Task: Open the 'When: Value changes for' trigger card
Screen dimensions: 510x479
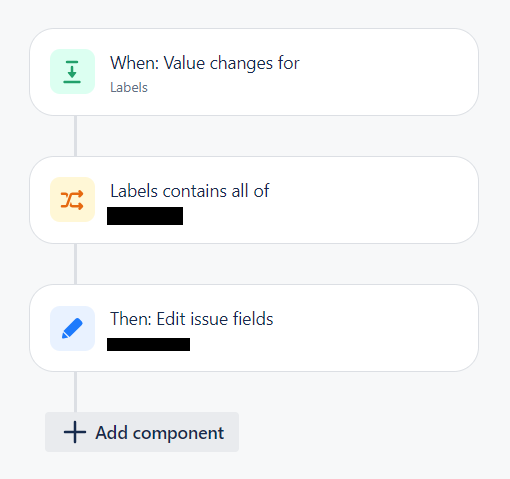Action: [x=254, y=72]
